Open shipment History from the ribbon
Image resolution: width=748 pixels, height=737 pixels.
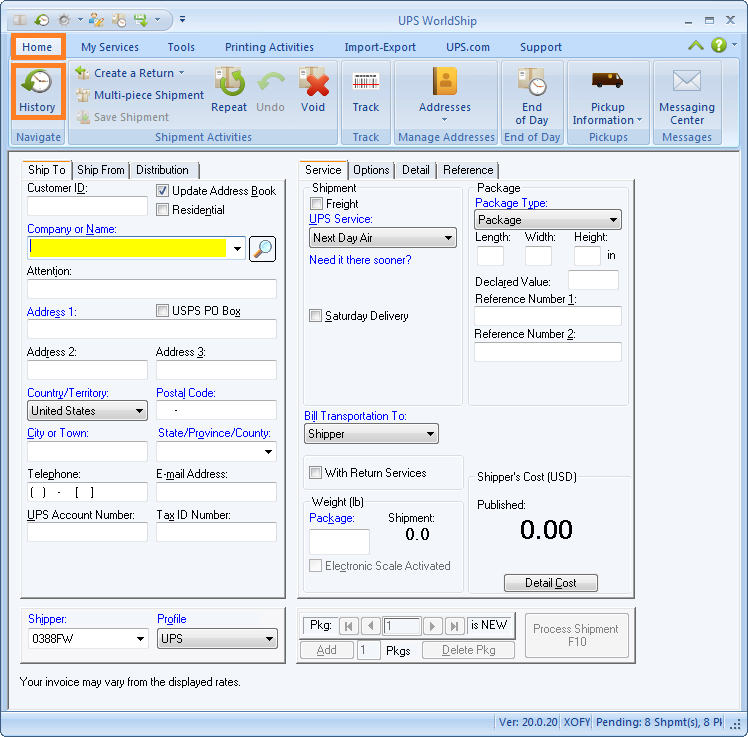click(38, 90)
